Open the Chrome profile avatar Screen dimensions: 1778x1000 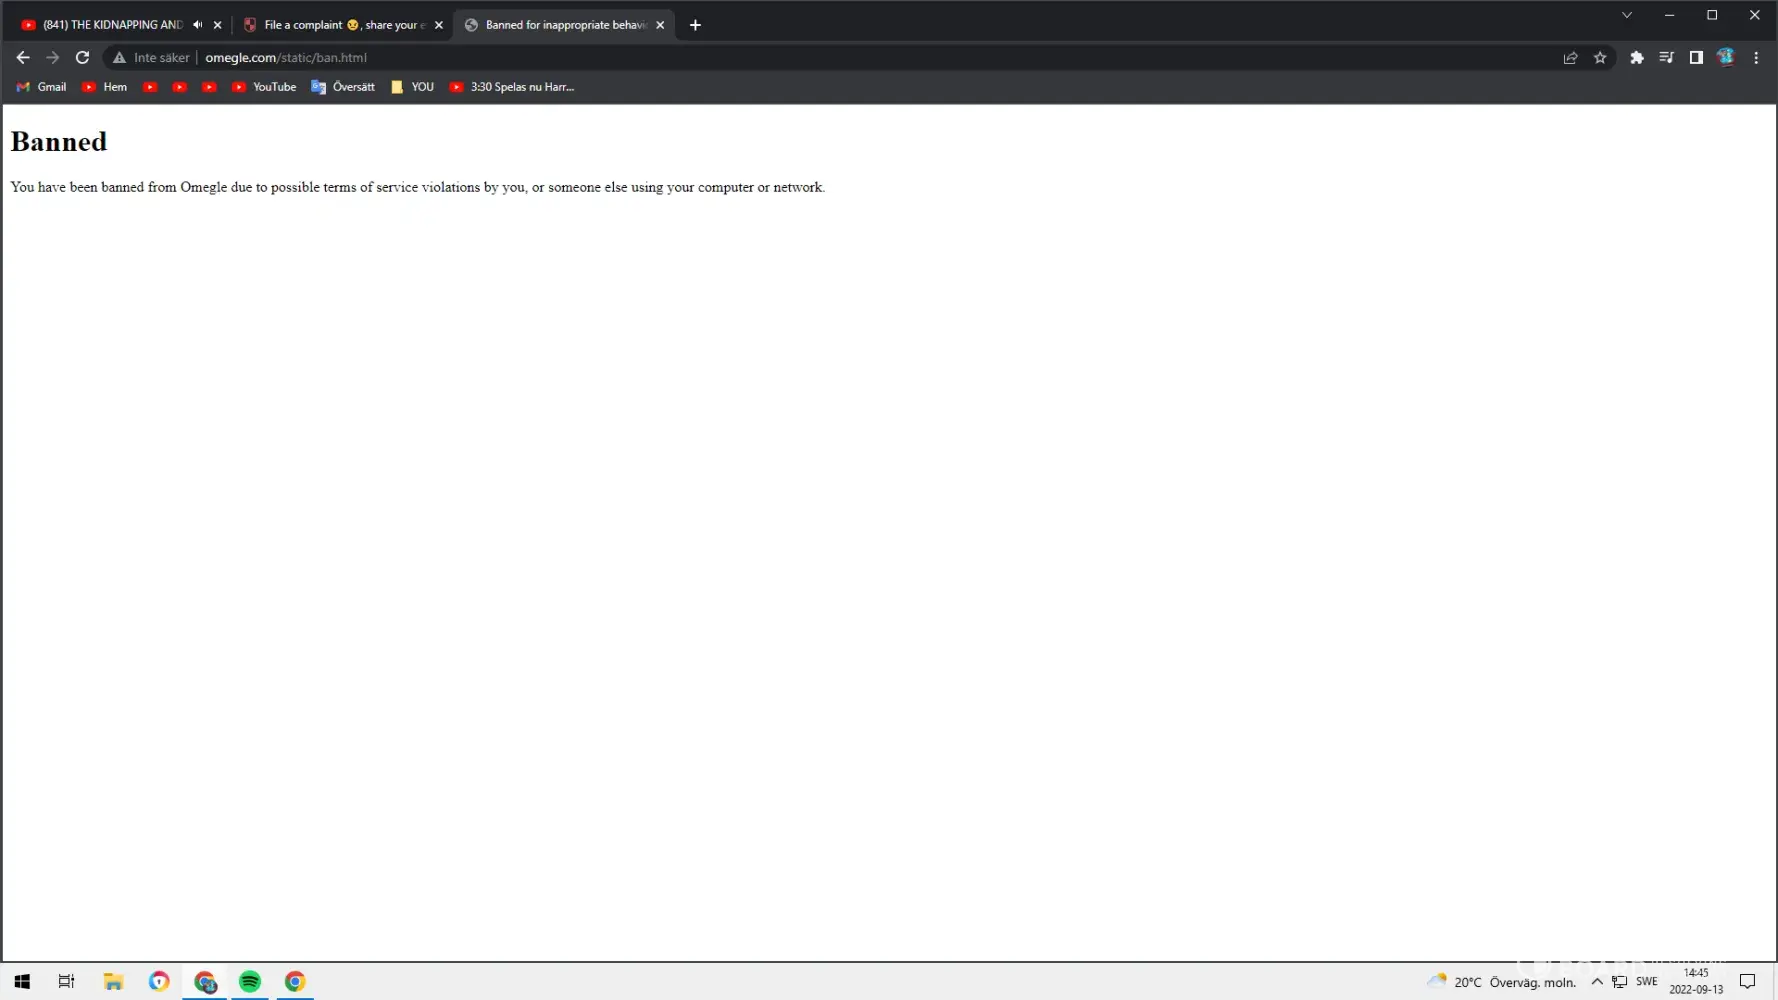click(x=1725, y=57)
